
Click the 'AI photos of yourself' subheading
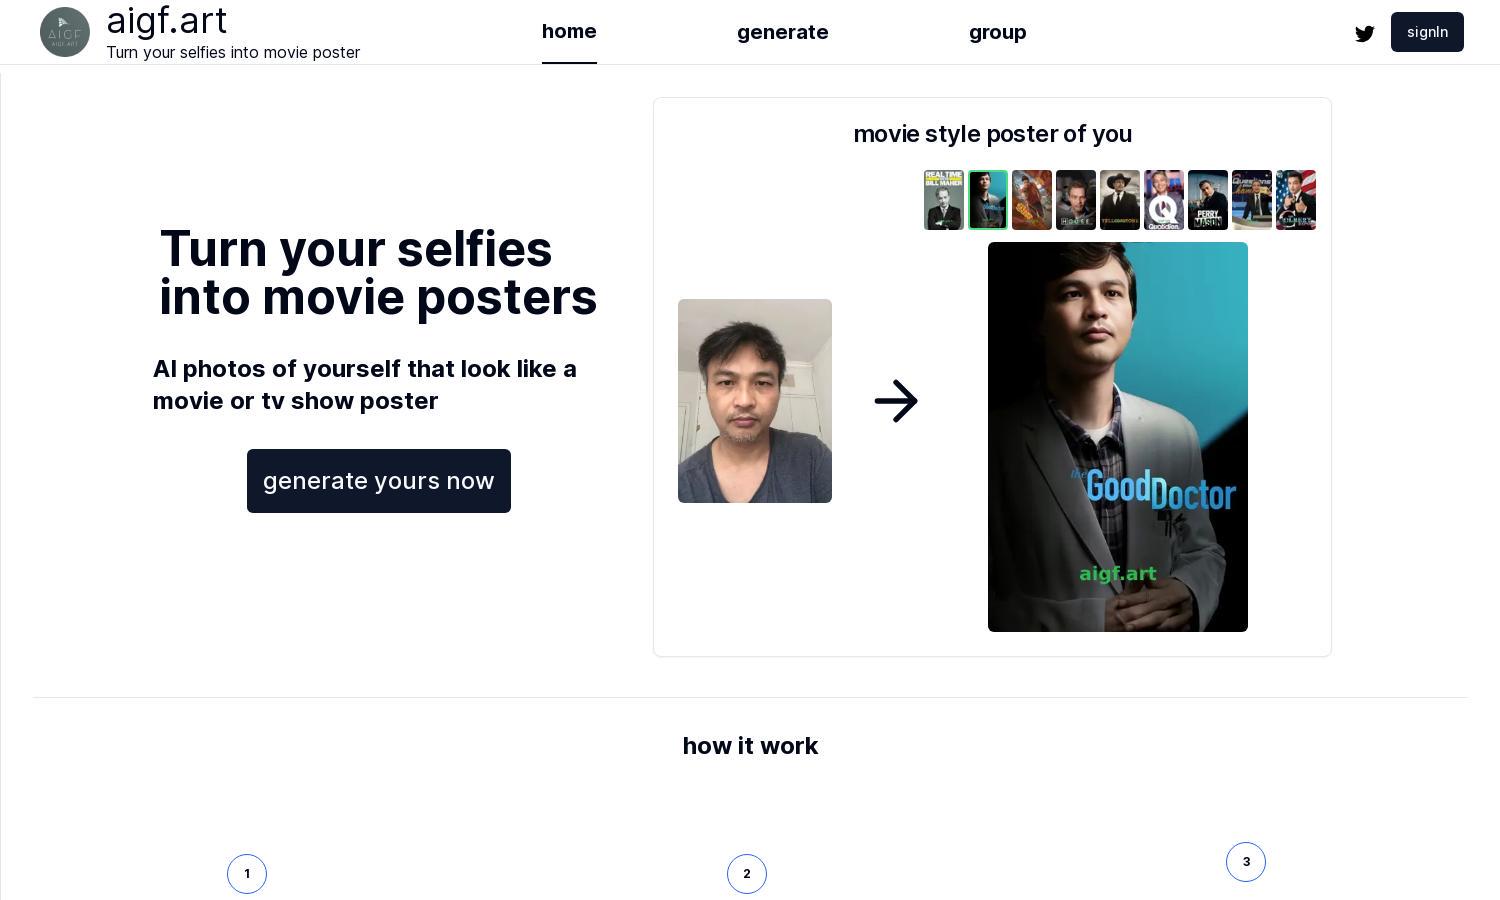tap(365, 385)
